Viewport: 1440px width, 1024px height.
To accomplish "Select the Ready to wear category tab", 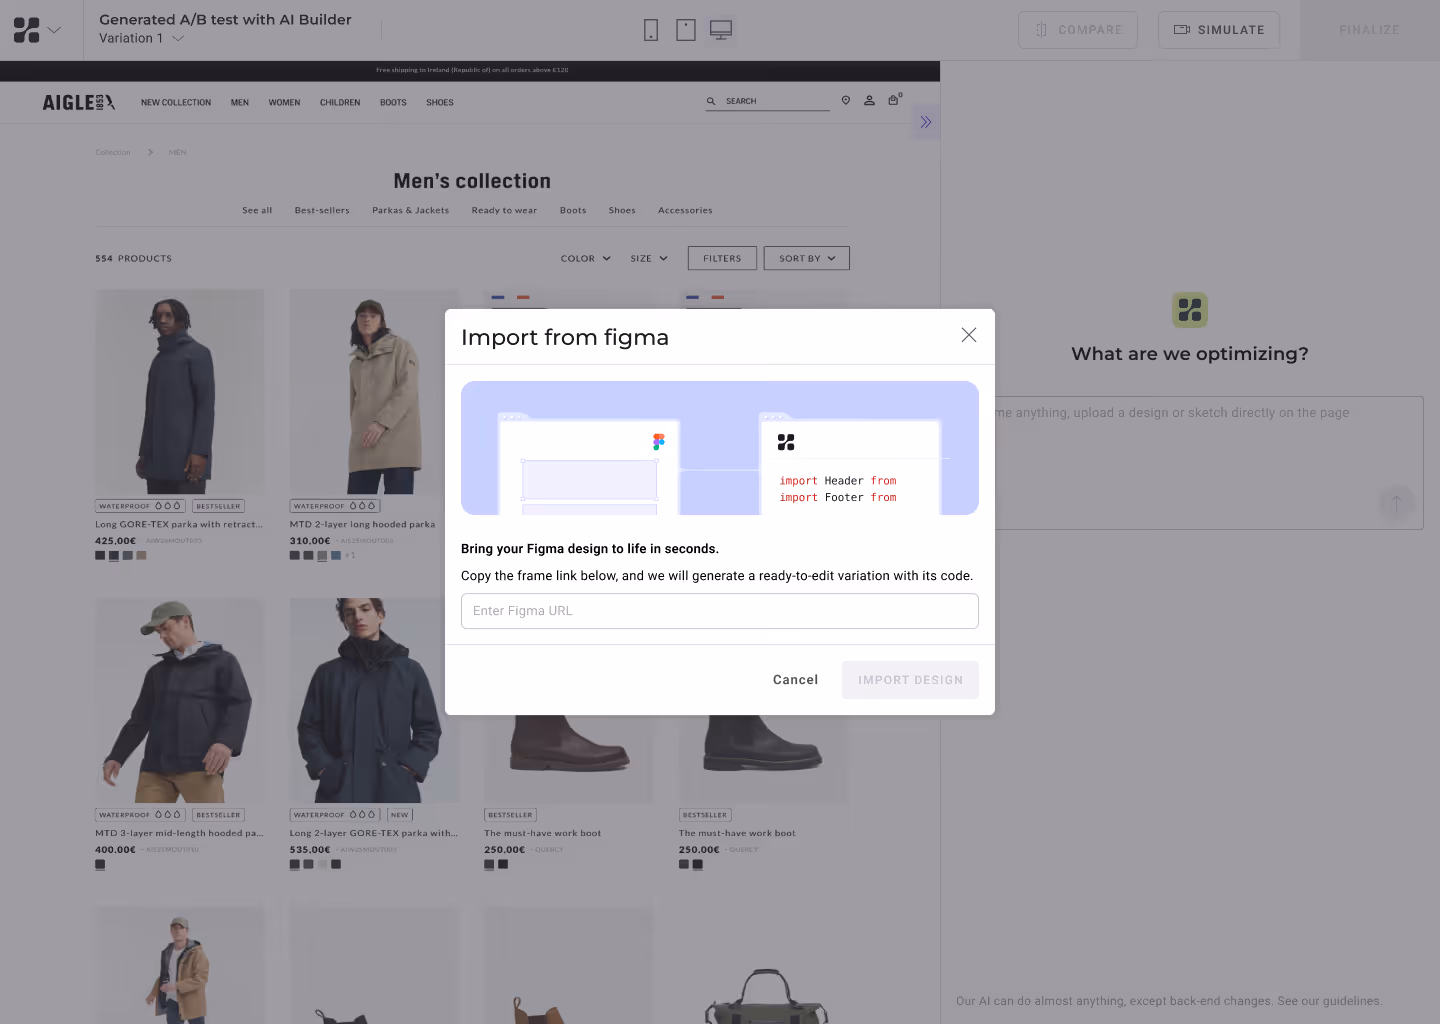I will 504,211.
